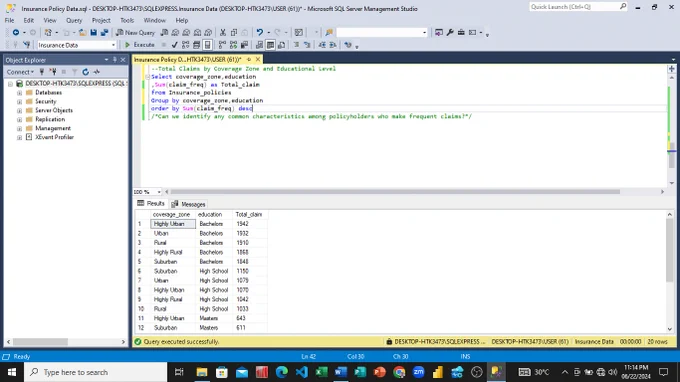Click the Save All icon
Viewport: 680px width, 382px height.
(105, 33)
